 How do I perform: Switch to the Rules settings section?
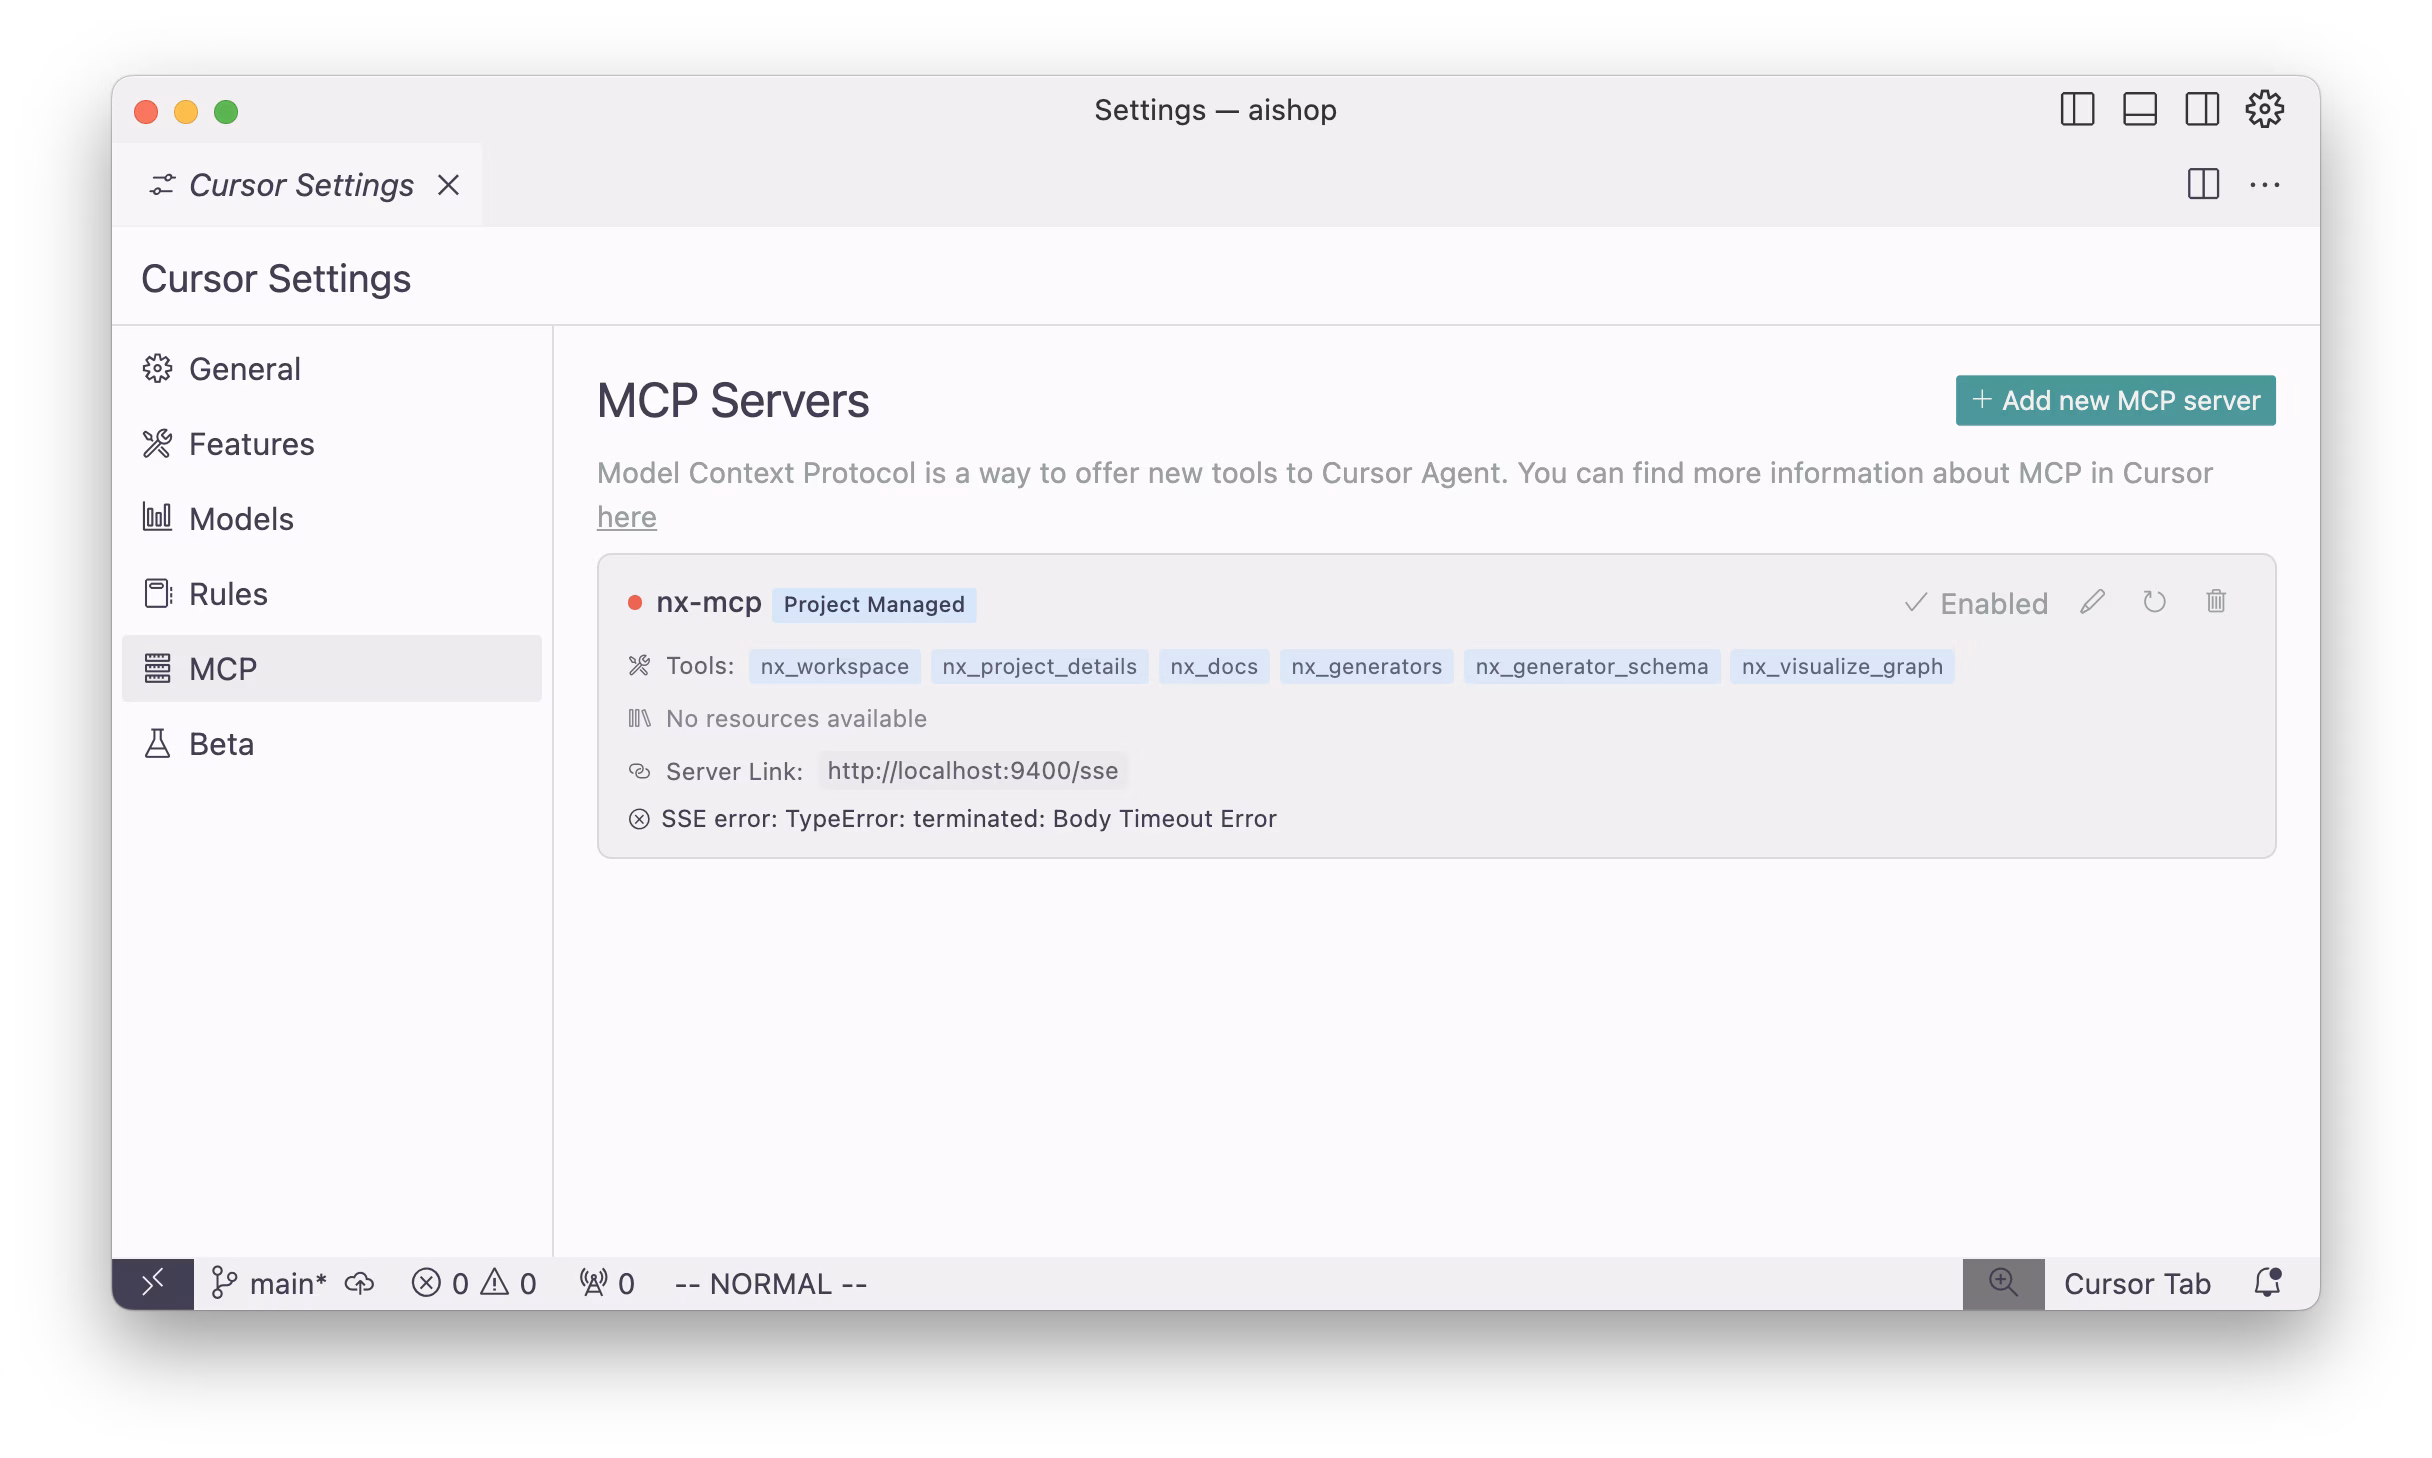227,593
